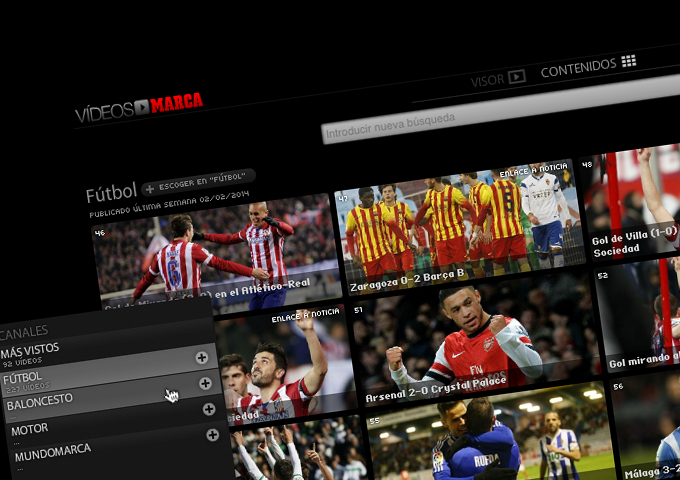This screenshot has height=480, width=680.
Task: Click the '227 vídeos' count text
Action: pos(28,386)
